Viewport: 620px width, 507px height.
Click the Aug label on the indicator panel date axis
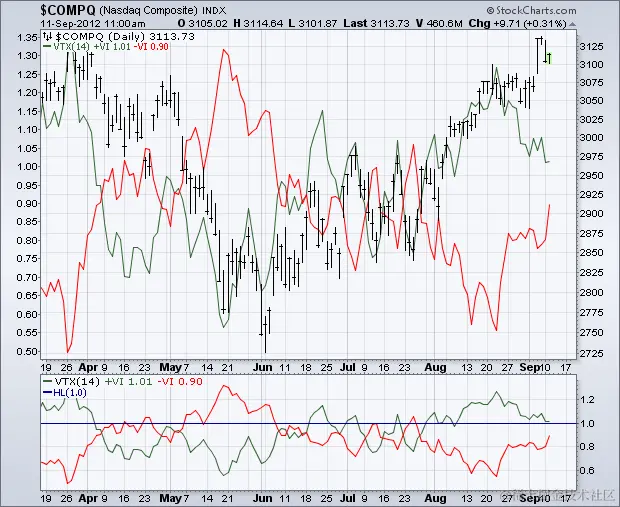click(435, 498)
